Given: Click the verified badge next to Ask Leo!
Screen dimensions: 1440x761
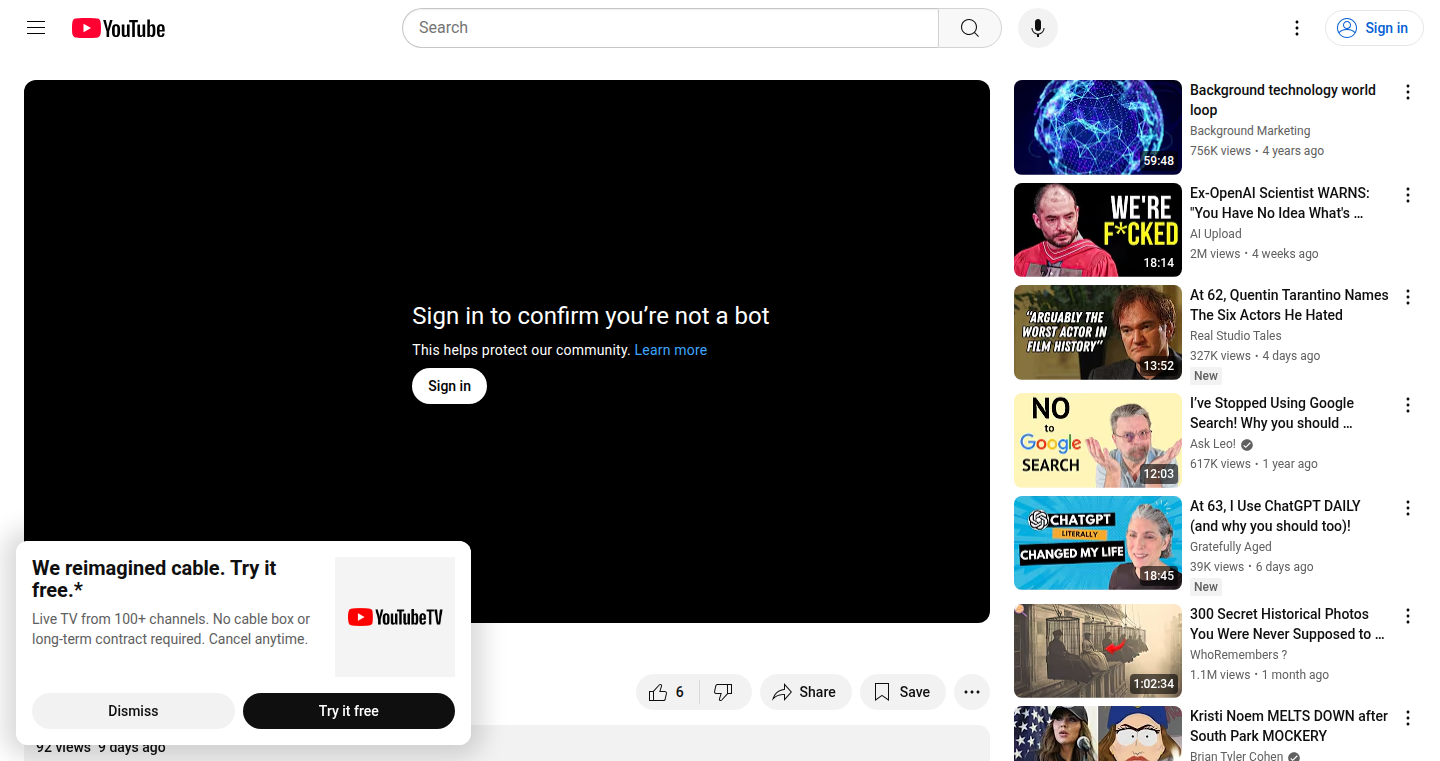Looking at the screenshot, I should [1247, 445].
